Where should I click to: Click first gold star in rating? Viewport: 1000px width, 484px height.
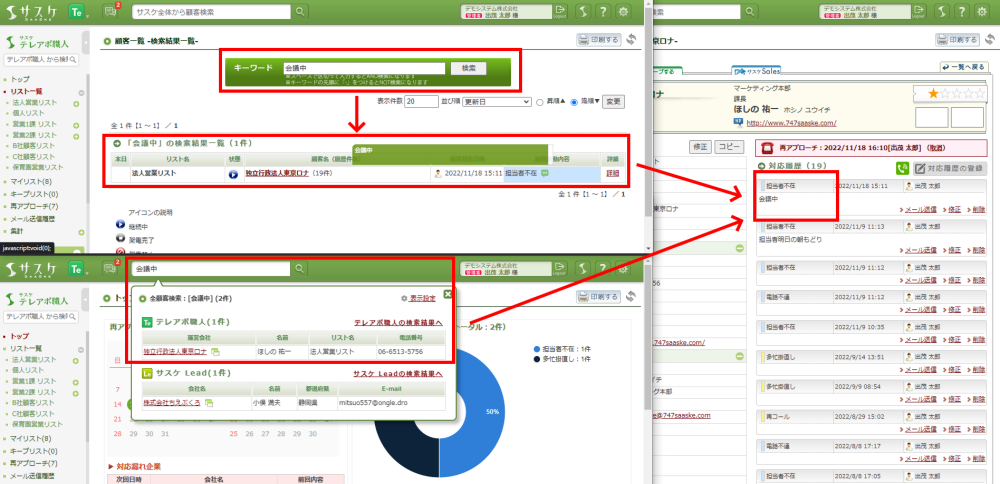(933, 94)
